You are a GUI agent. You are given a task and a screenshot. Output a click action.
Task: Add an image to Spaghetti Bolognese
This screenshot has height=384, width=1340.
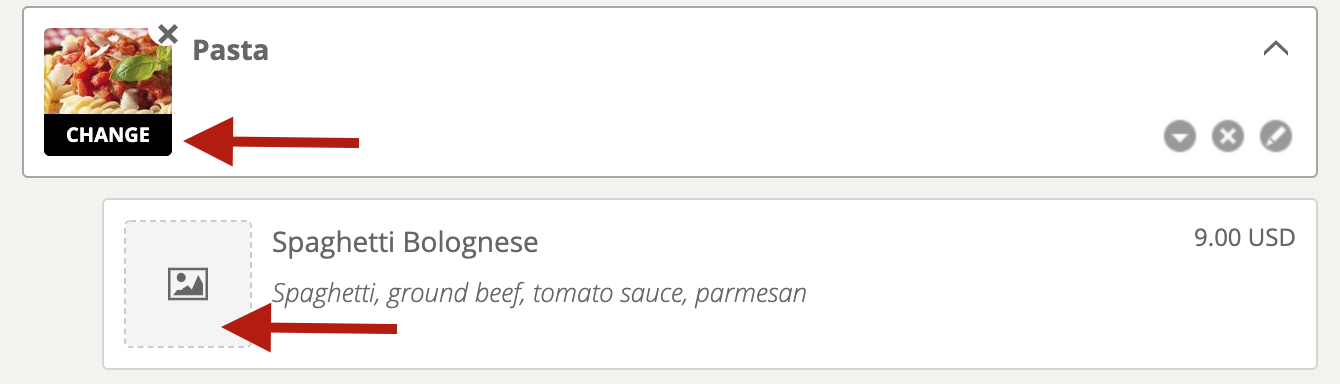coord(188,284)
